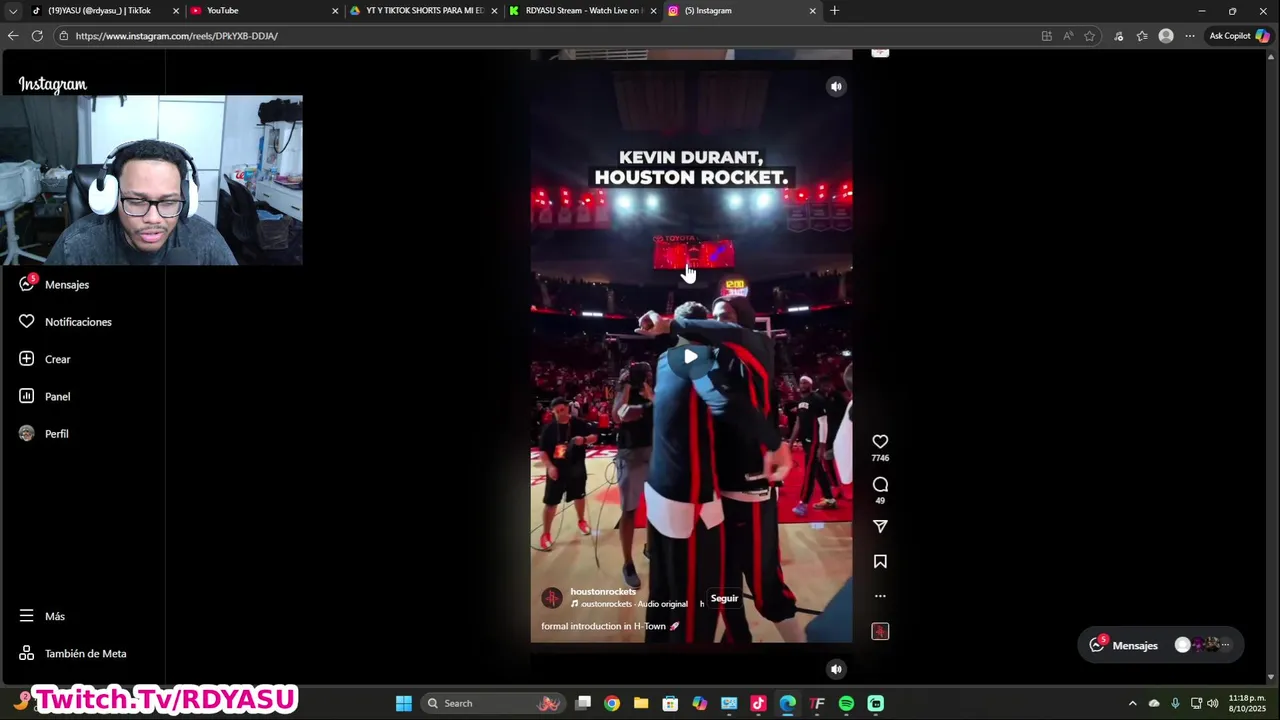Open a new browser tab with plus button
Image resolution: width=1280 pixels, height=720 pixels.
834,11
